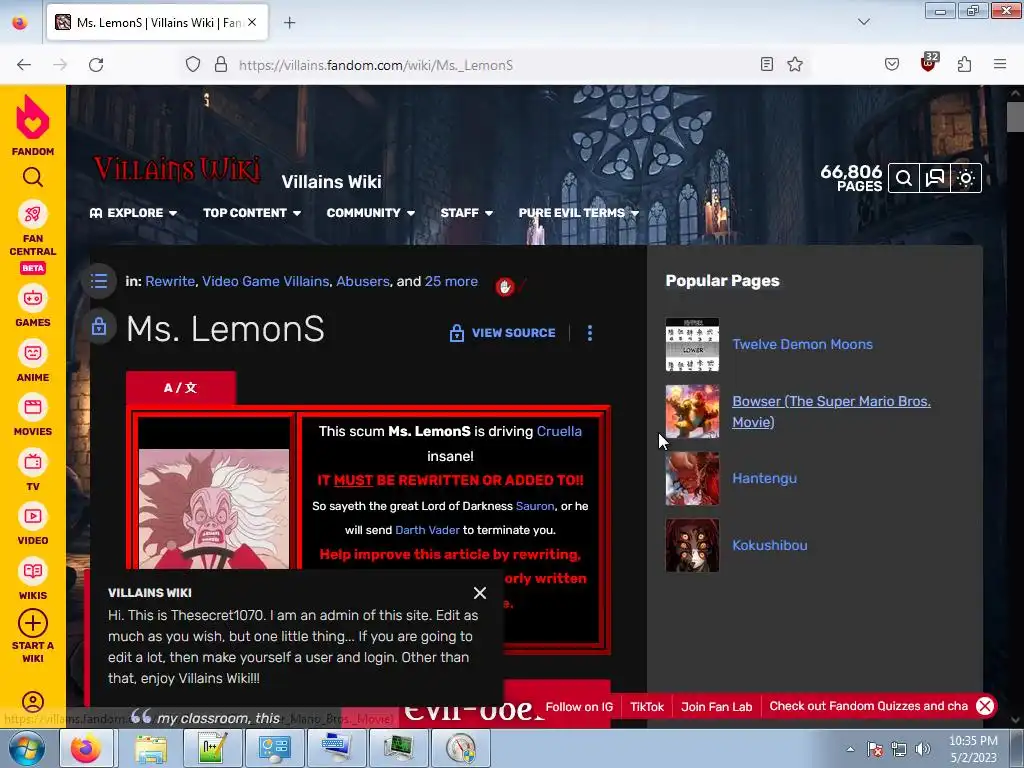Open the uBlock extension icon
This screenshot has width=1024, height=768.
click(929, 63)
